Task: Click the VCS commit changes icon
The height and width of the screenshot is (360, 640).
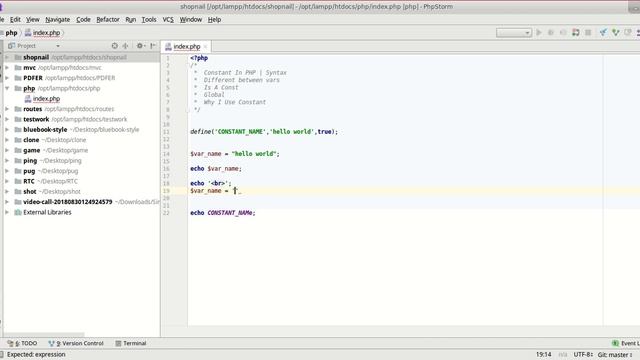Action: (616, 32)
